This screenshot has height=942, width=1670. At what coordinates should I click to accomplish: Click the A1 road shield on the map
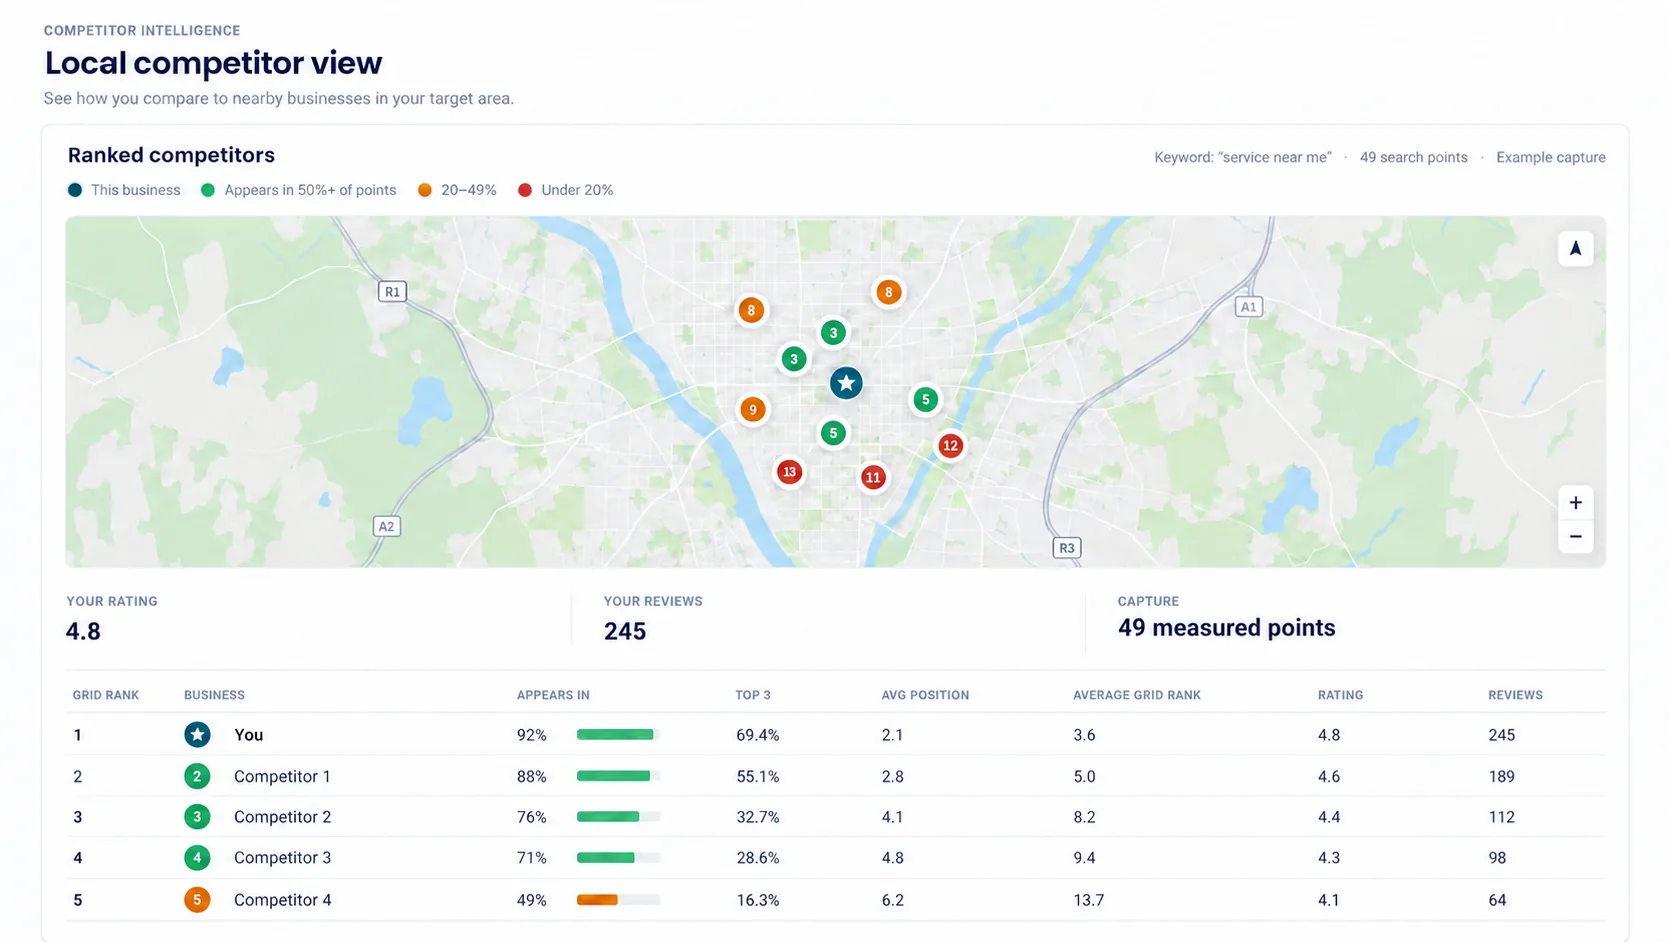(1248, 307)
